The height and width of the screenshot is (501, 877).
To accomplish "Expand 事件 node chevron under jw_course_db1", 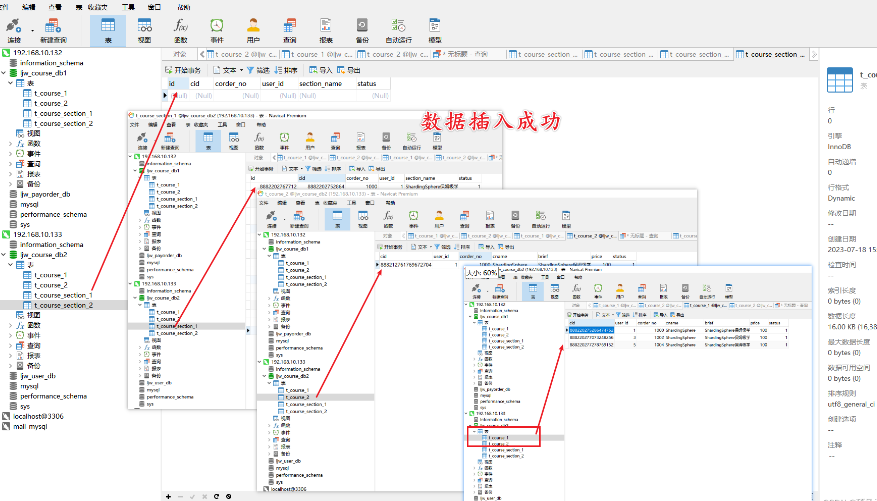I will [x=11, y=154].
